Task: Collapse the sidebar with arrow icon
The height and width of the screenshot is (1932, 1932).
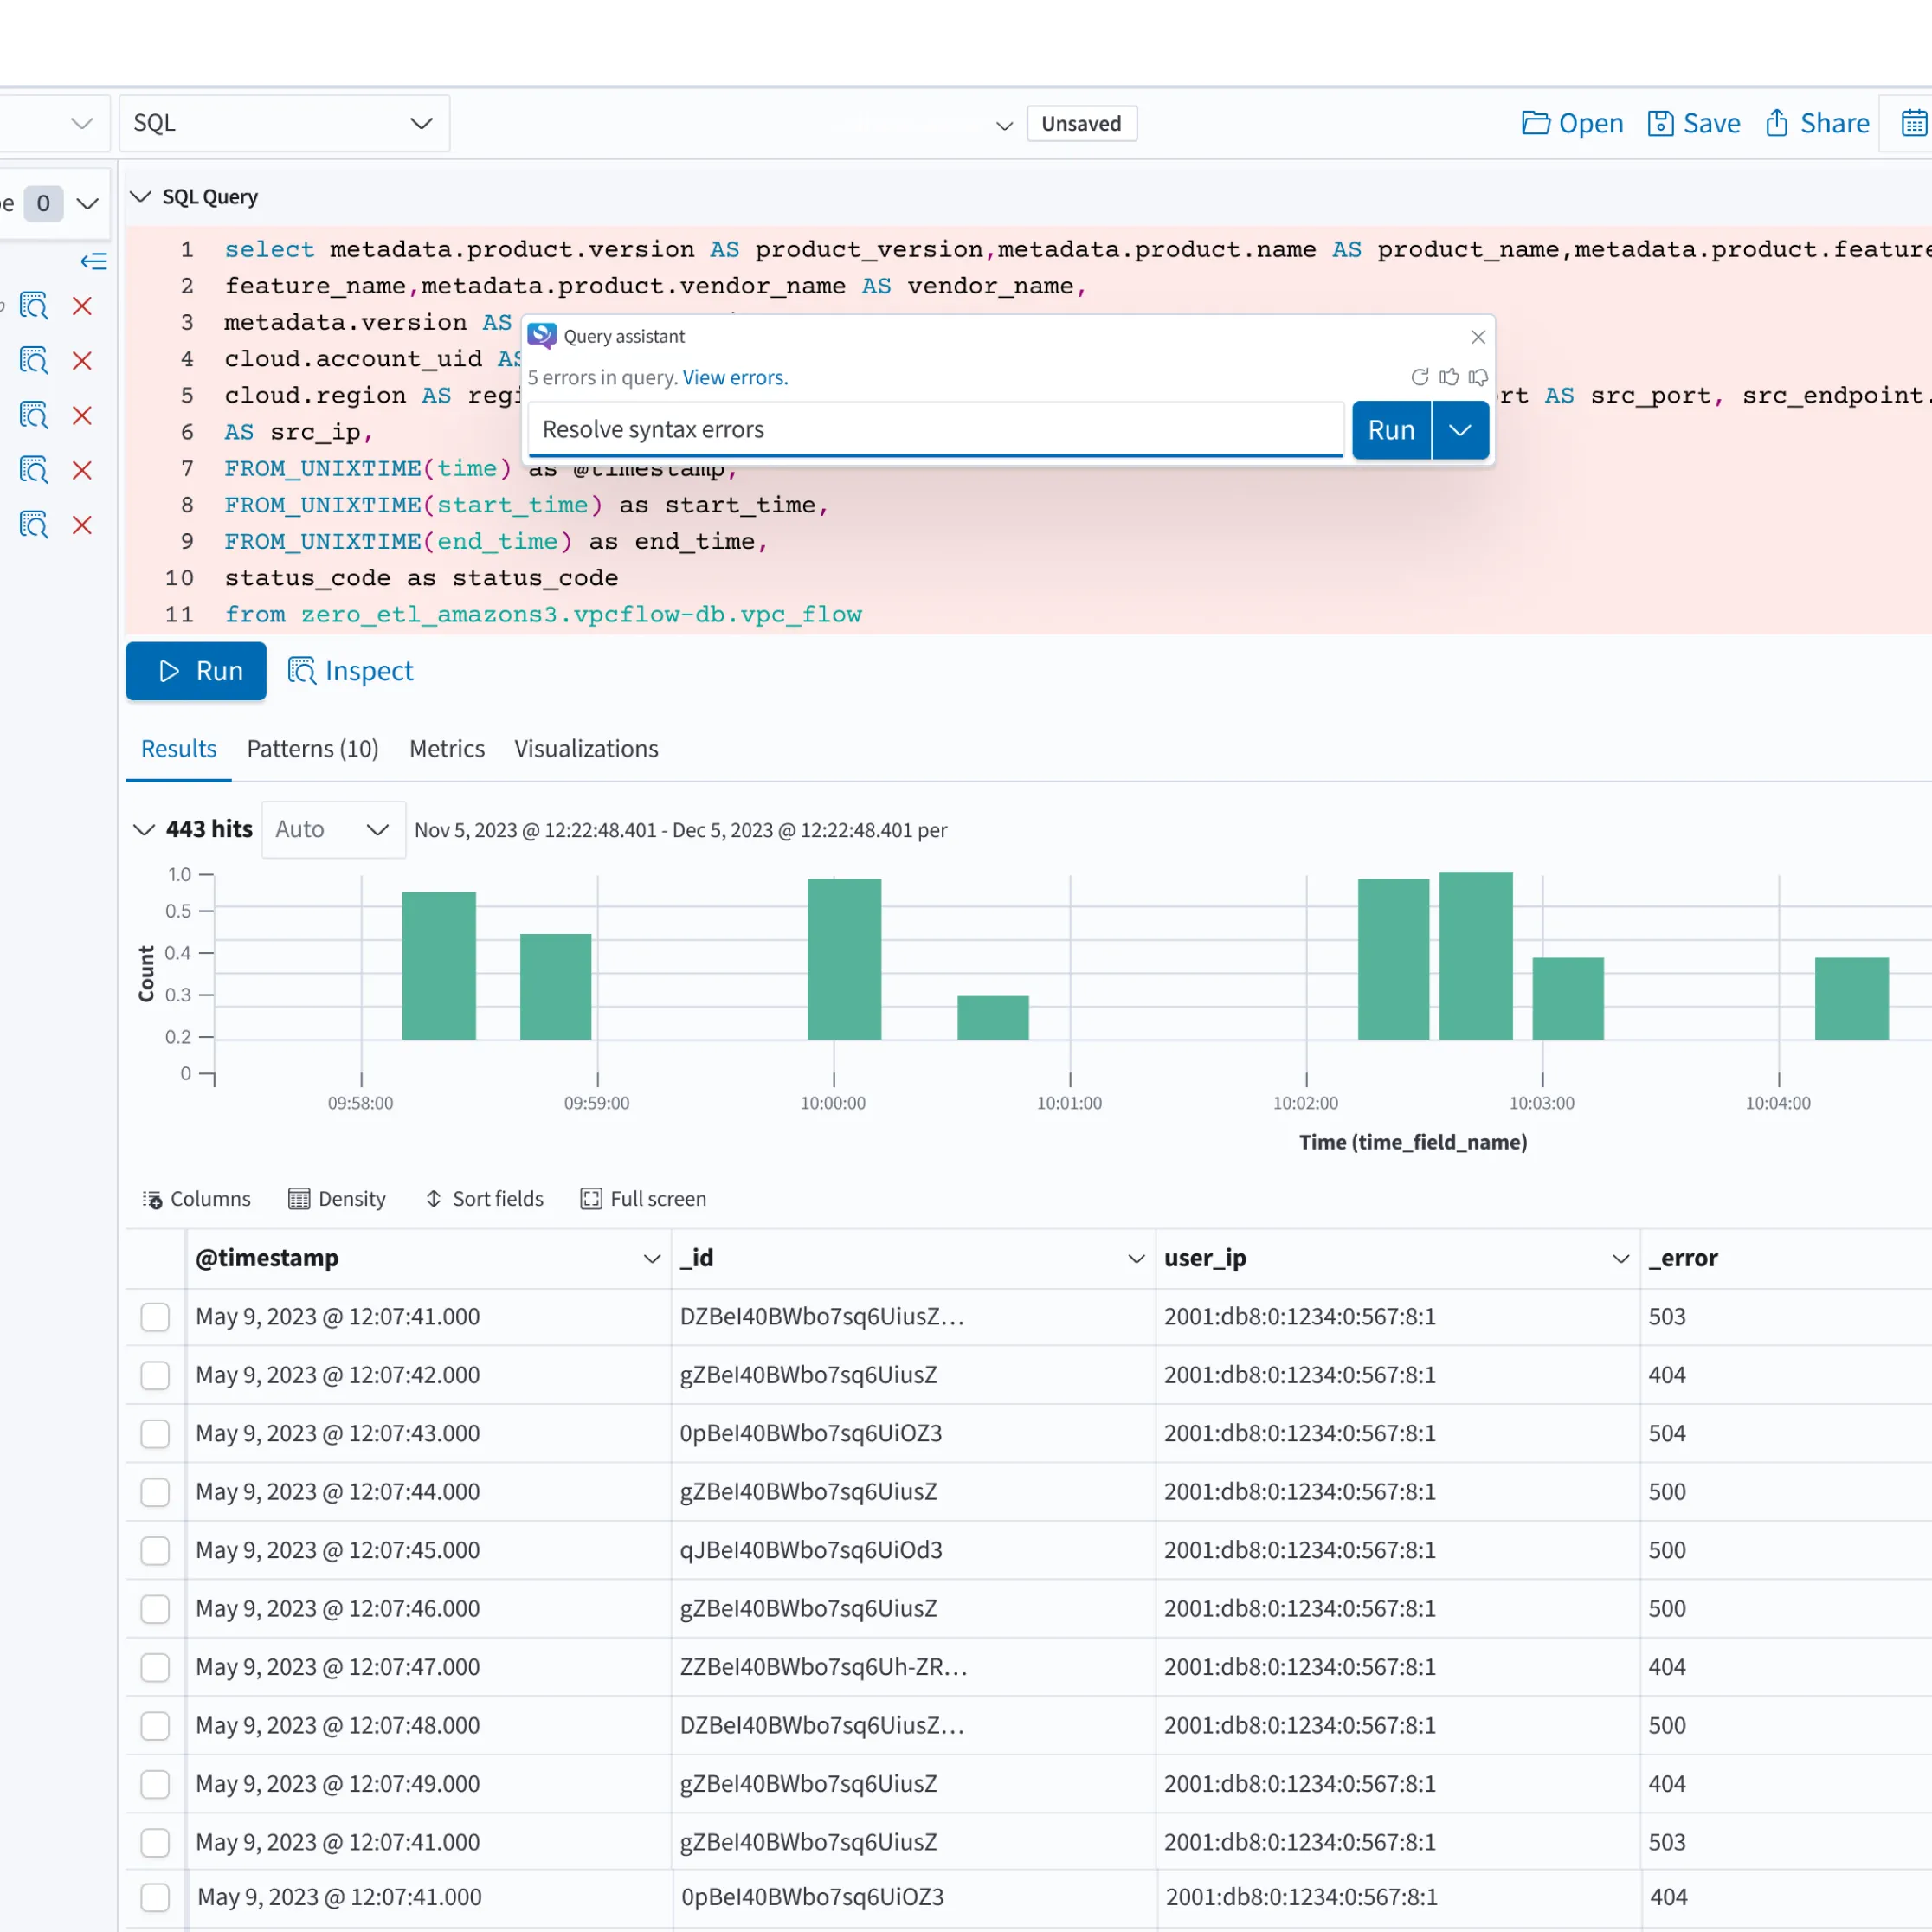Action: point(93,261)
